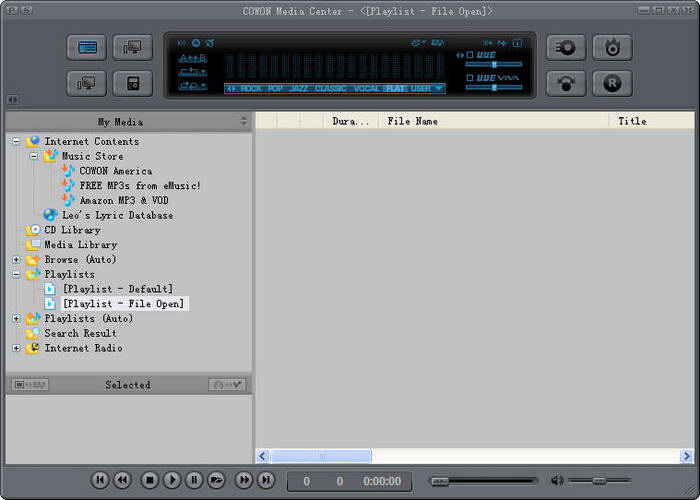This screenshot has width=700, height=500.
Task: Select the POP equalizer preset
Action: (275, 88)
